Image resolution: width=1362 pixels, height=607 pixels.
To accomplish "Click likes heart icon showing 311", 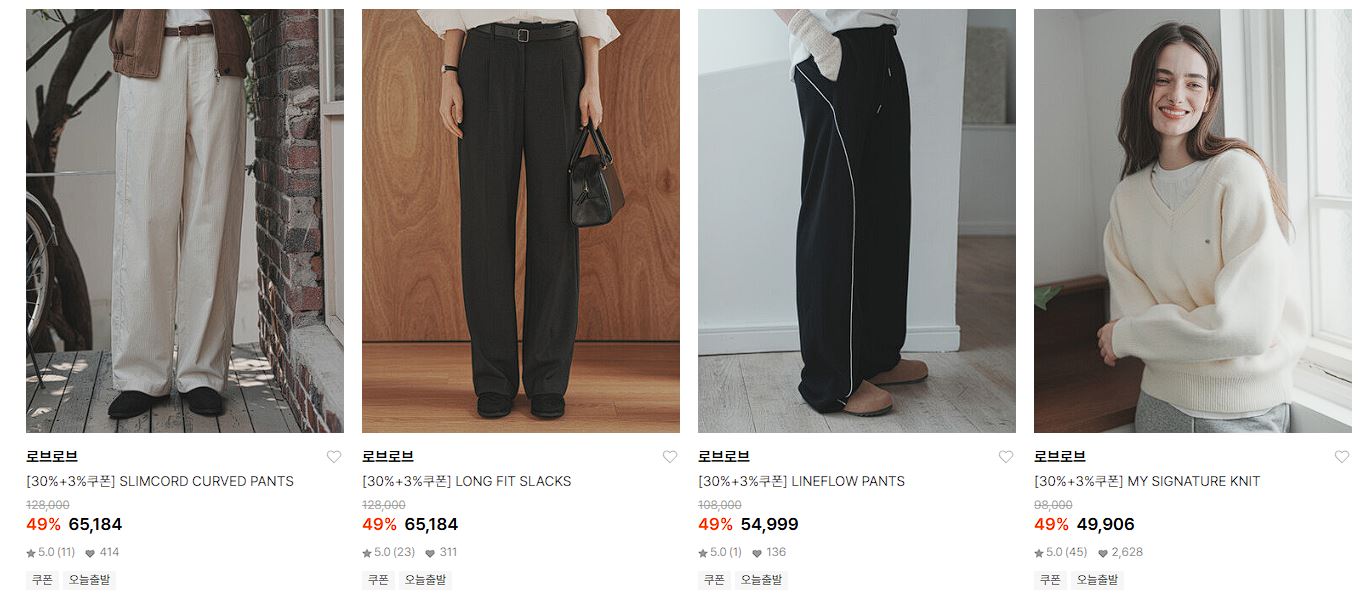I will (x=430, y=553).
